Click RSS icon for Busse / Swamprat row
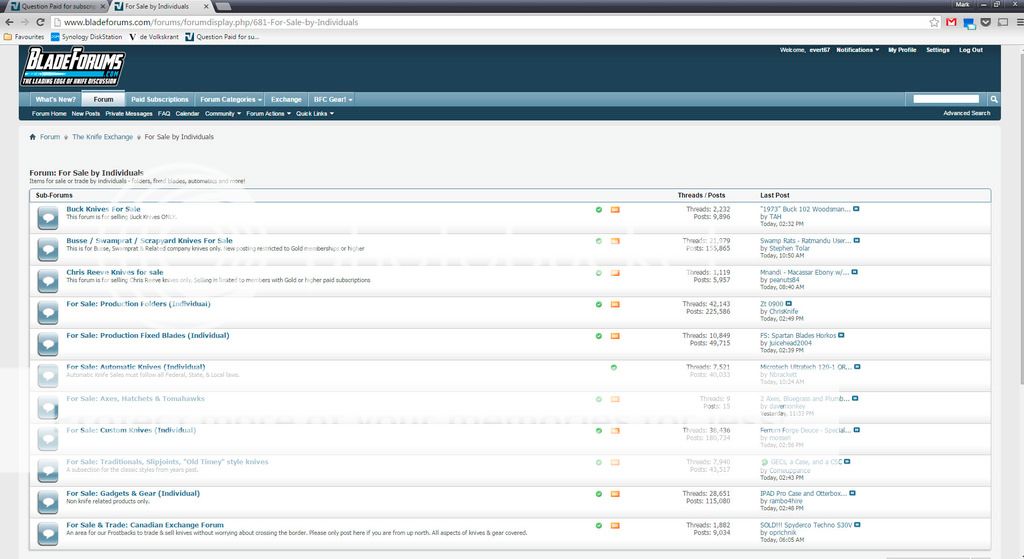This screenshot has width=1024, height=559. (x=615, y=241)
